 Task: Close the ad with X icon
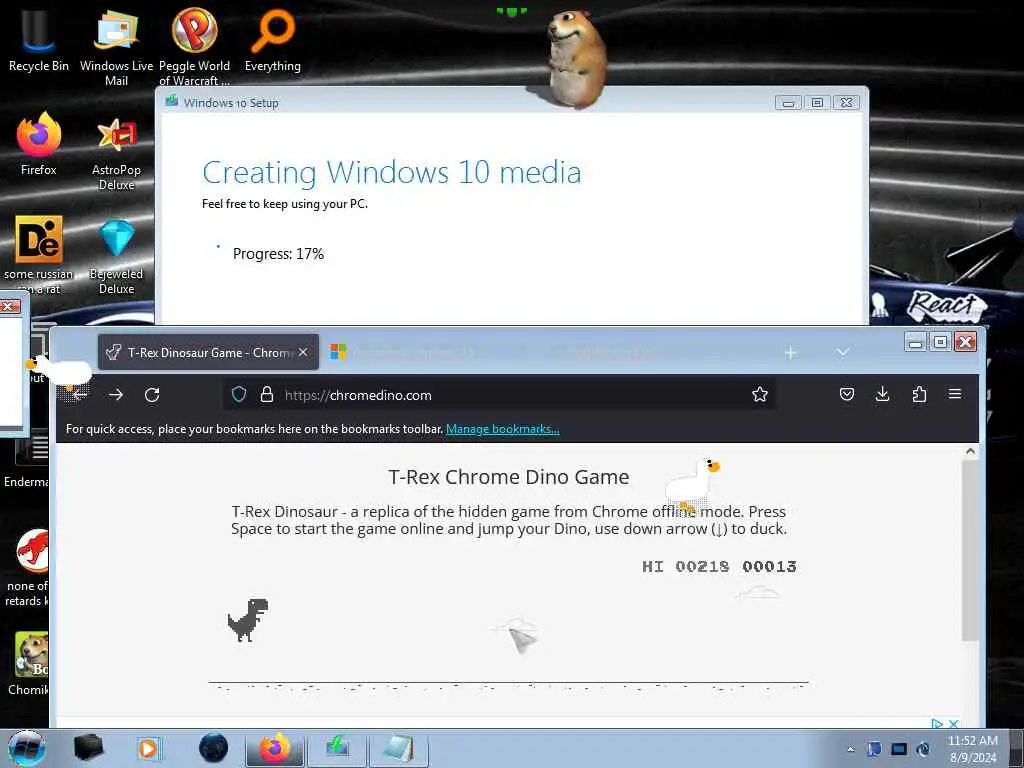click(x=953, y=724)
